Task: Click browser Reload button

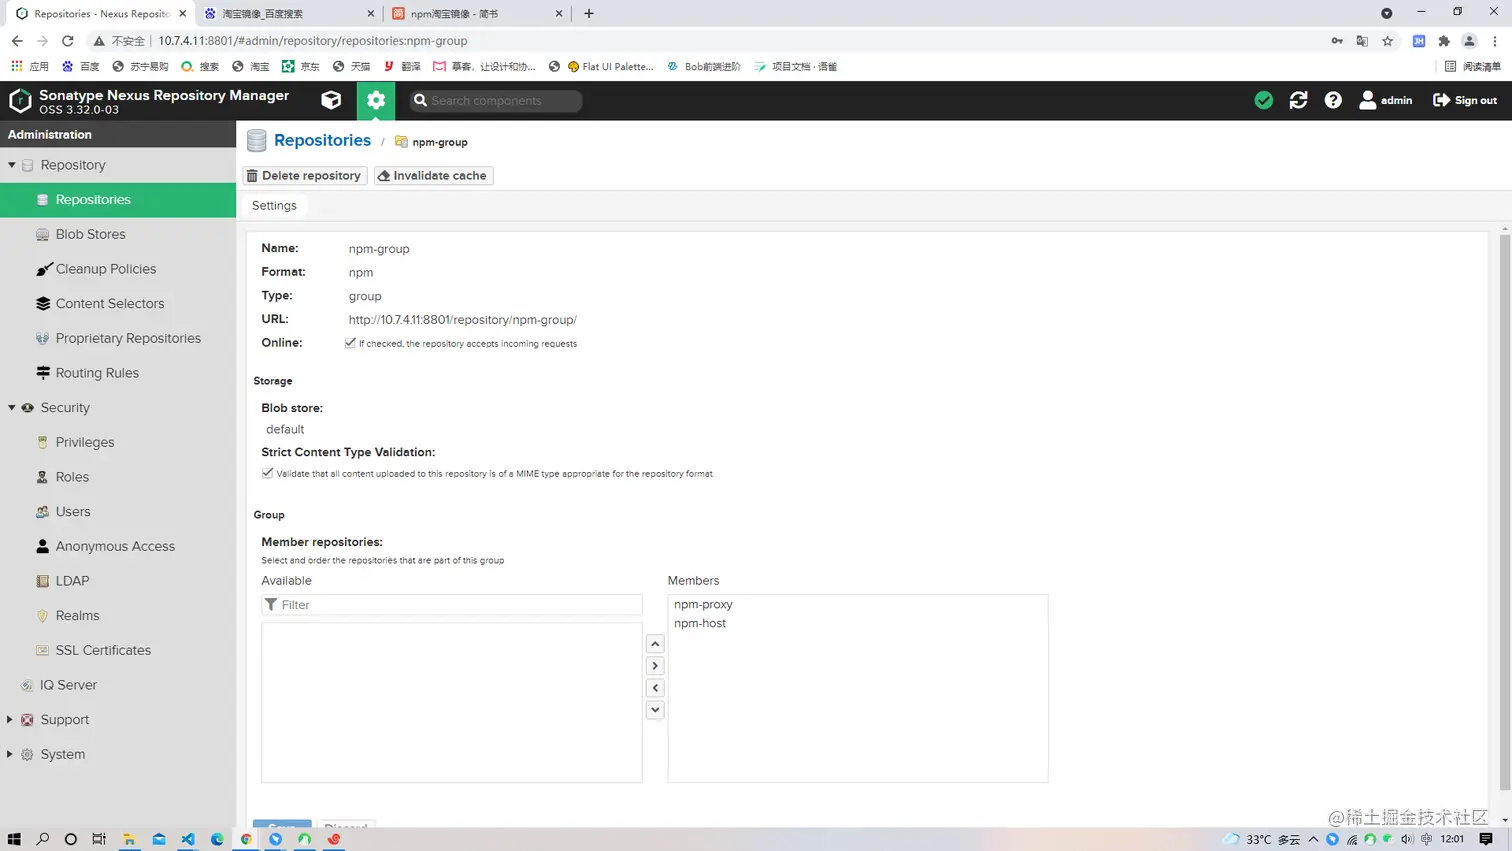Action: point(68,41)
